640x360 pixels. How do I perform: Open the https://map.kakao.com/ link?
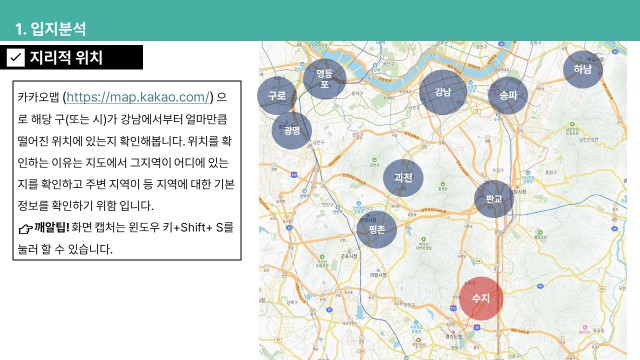(138, 97)
